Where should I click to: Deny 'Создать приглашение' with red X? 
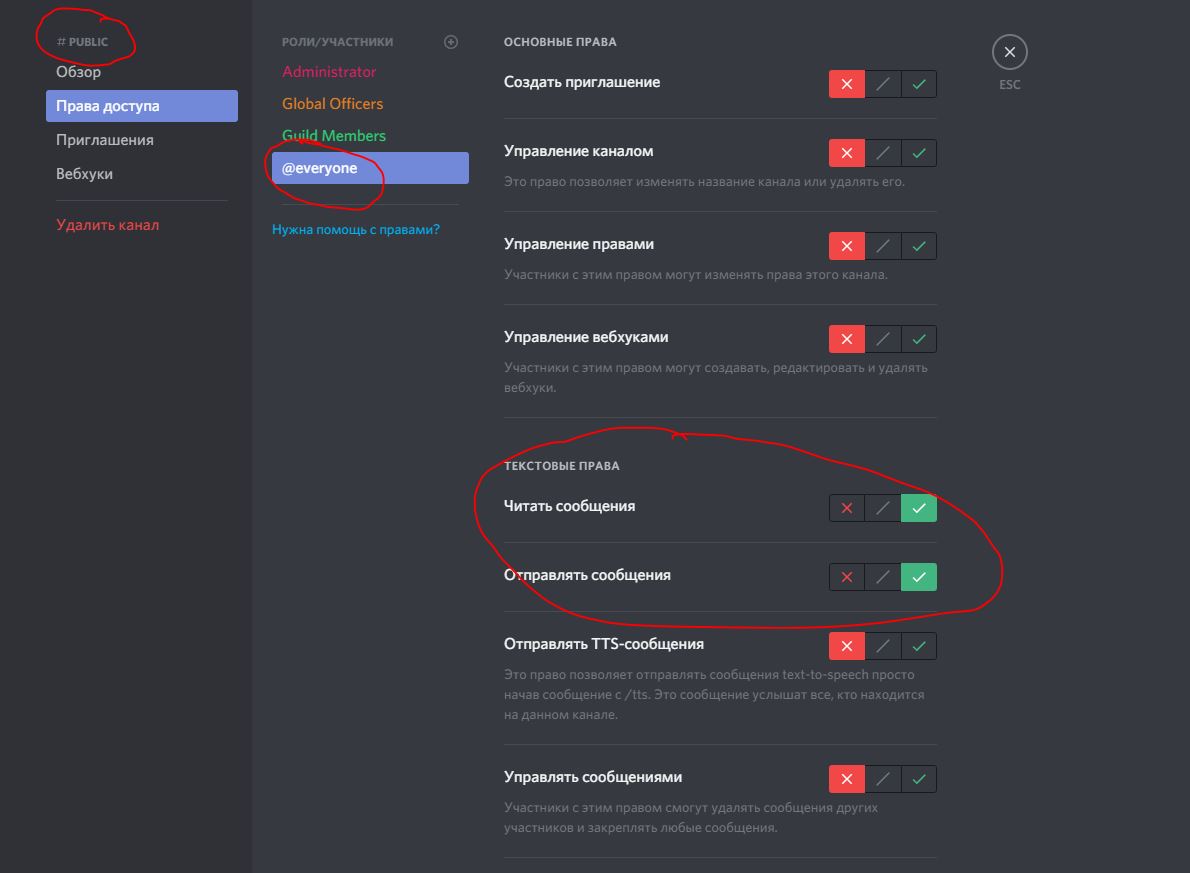point(846,84)
